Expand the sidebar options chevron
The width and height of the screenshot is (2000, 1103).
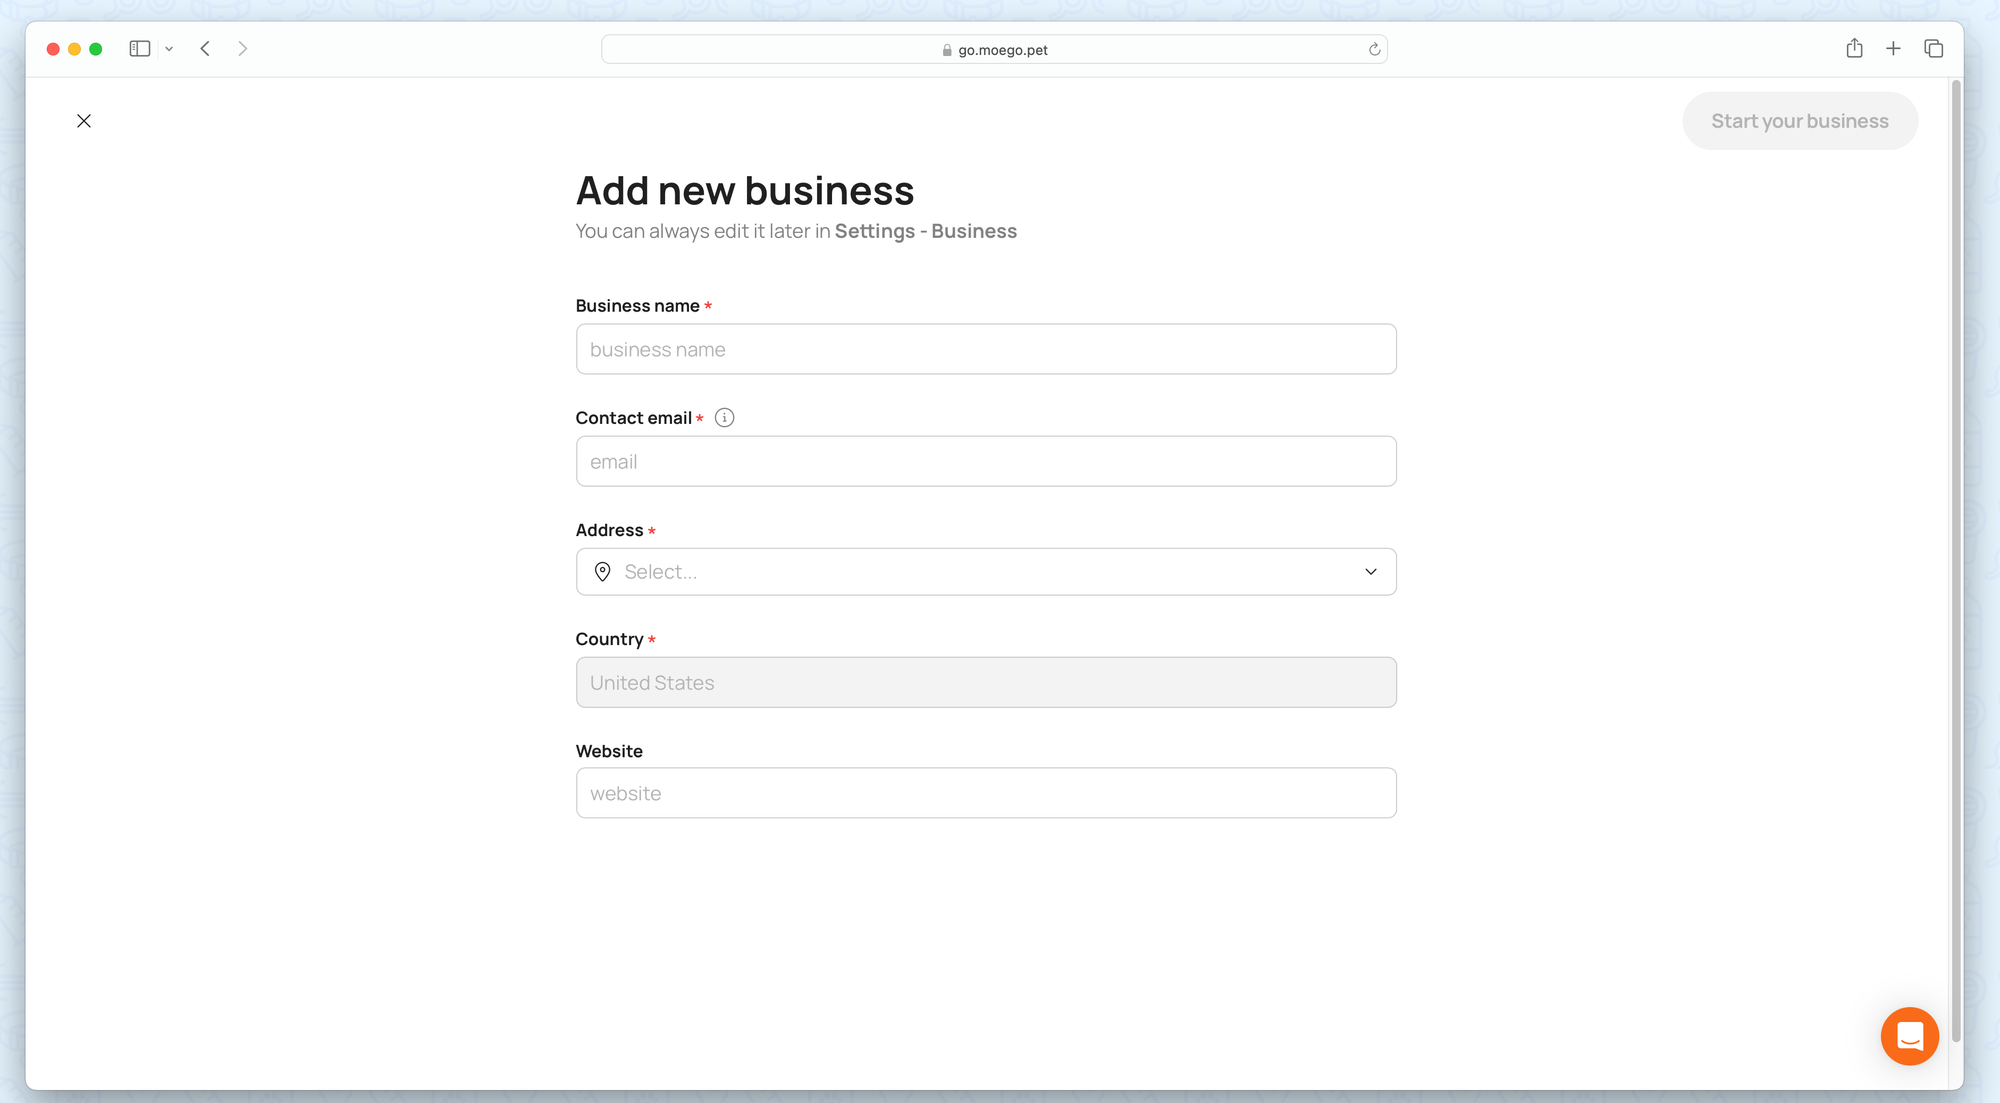pos(169,49)
